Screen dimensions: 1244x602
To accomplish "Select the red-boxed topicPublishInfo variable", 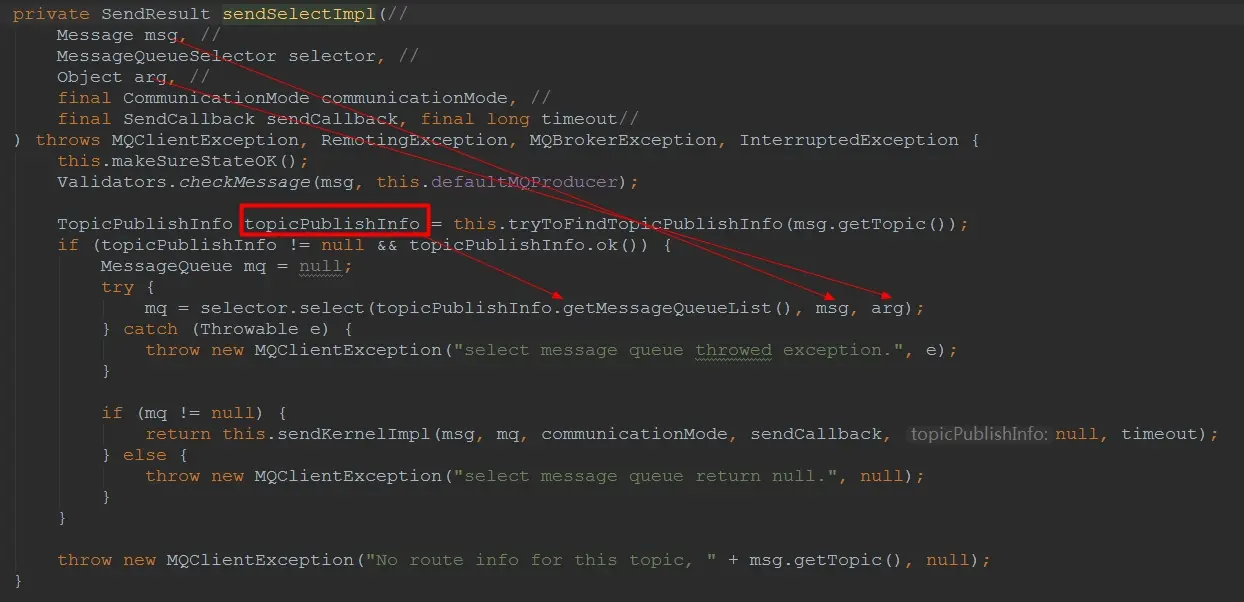I will coord(334,223).
